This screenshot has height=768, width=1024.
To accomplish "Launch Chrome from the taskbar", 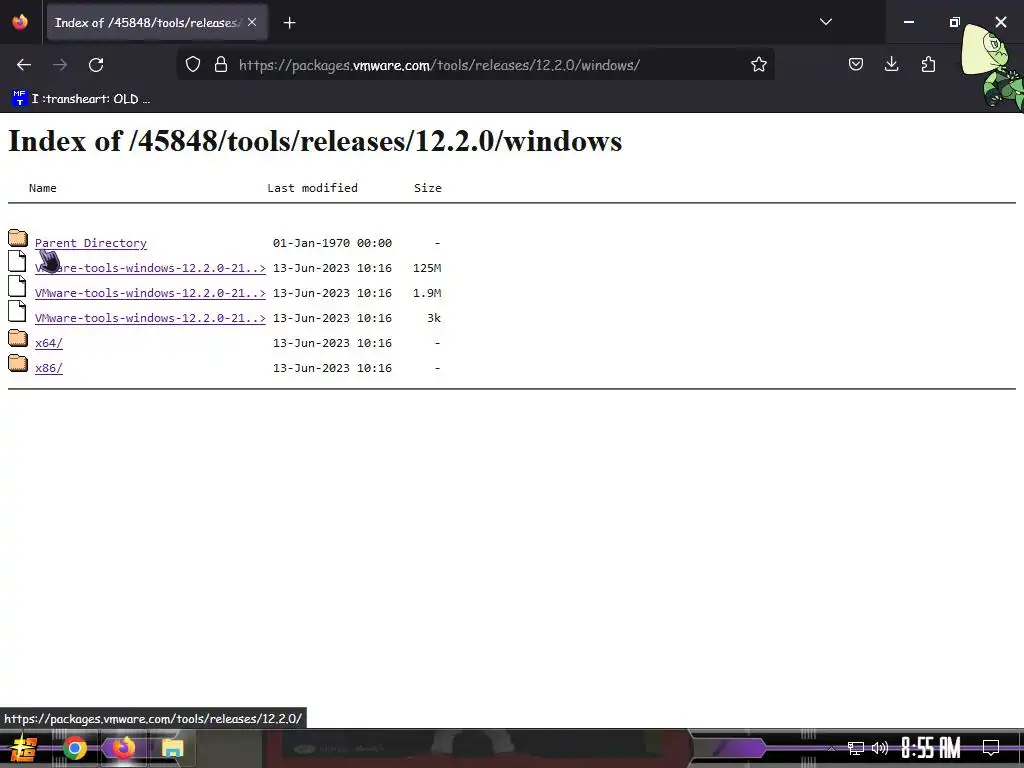I will click(x=74, y=748).
